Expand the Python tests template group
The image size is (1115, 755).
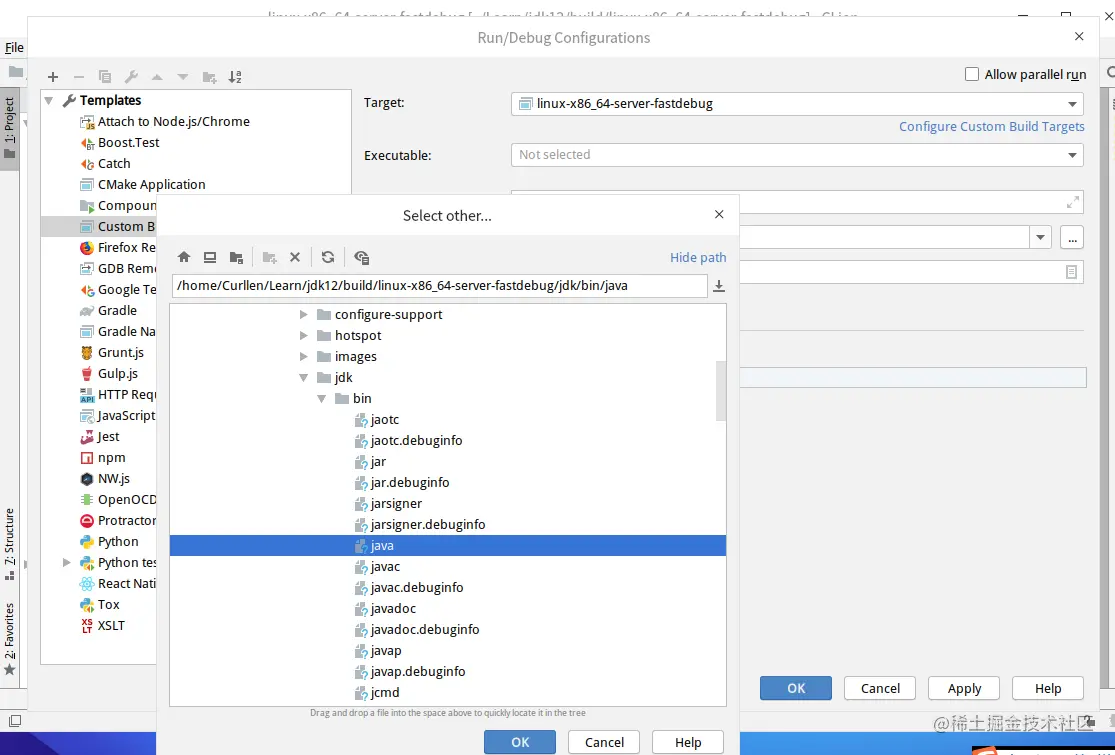pos(67,562)
